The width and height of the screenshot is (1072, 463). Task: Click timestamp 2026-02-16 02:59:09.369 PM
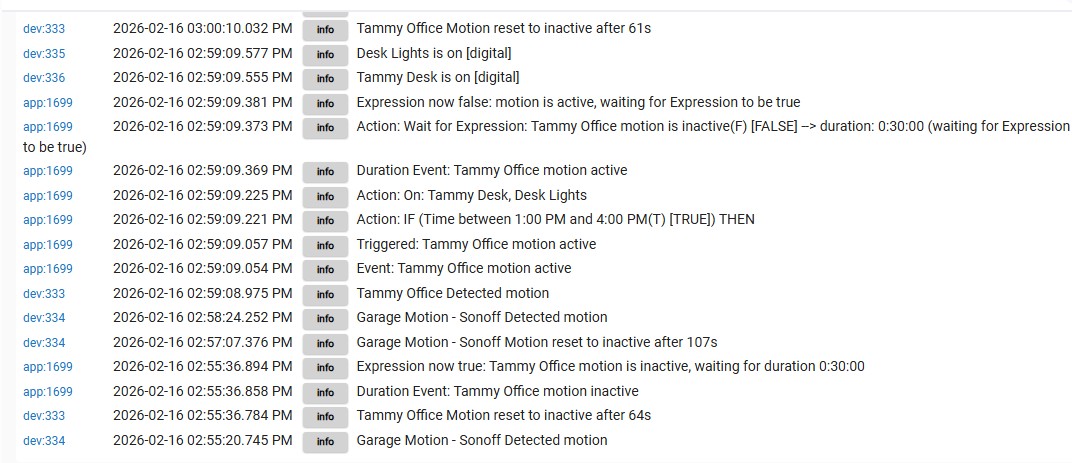pyautogui.click(x=202, y=171)
